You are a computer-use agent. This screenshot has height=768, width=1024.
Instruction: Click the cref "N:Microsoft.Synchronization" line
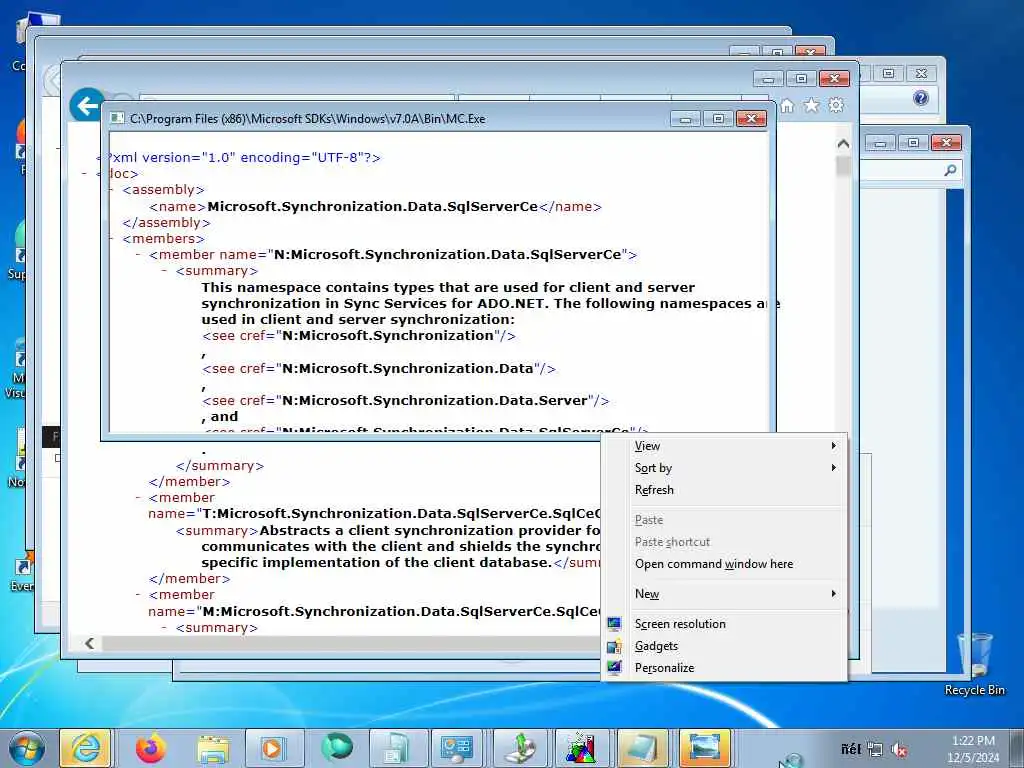[359, 336]
